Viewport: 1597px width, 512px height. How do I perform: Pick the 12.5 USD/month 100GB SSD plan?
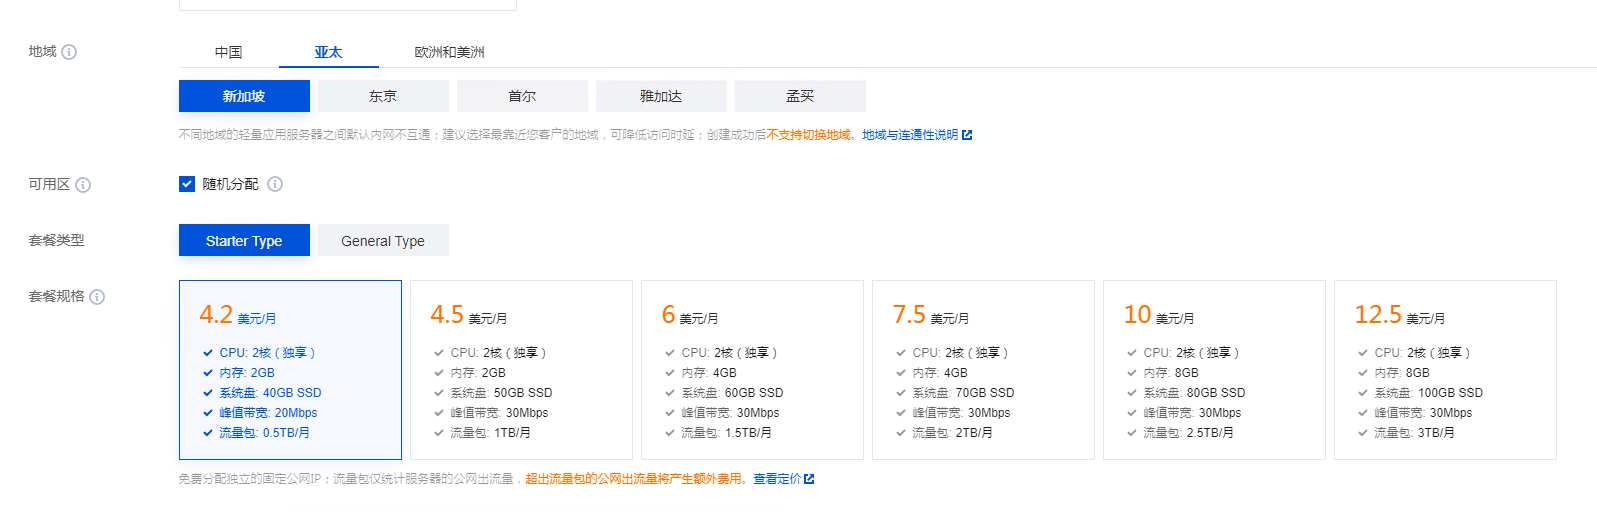pos(1445,370)
